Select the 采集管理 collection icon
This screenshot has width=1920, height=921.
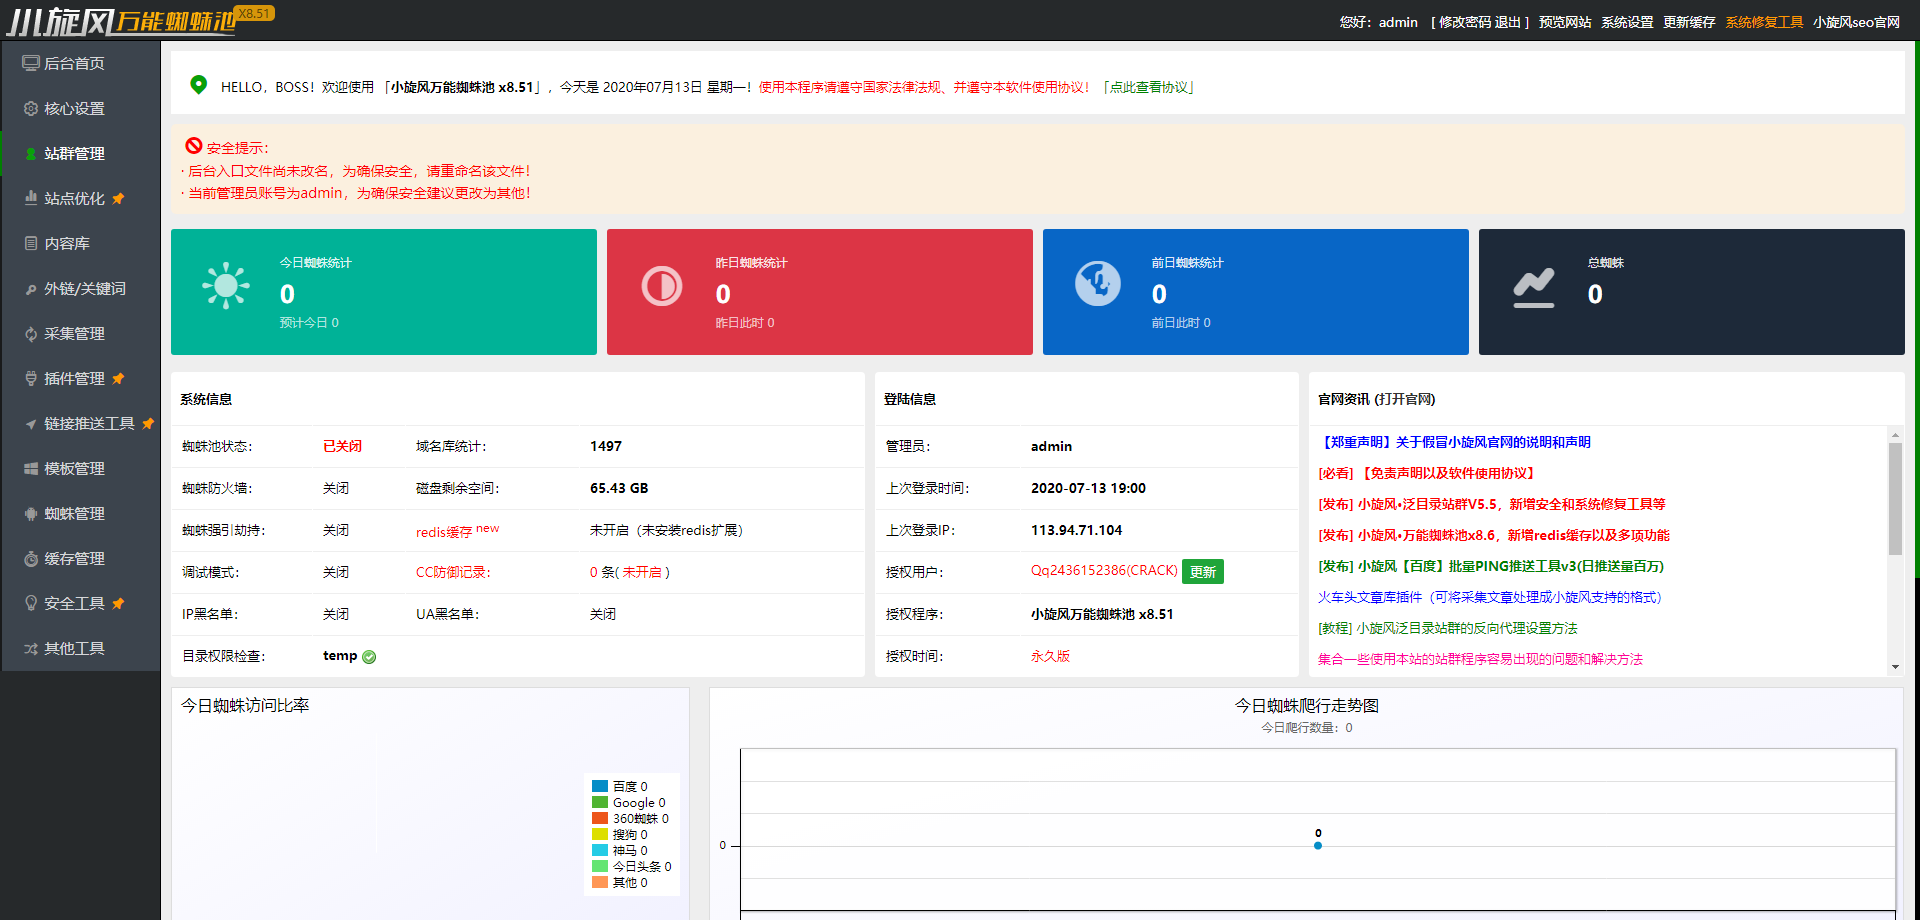pyautogui.click(x=30, y=333)
